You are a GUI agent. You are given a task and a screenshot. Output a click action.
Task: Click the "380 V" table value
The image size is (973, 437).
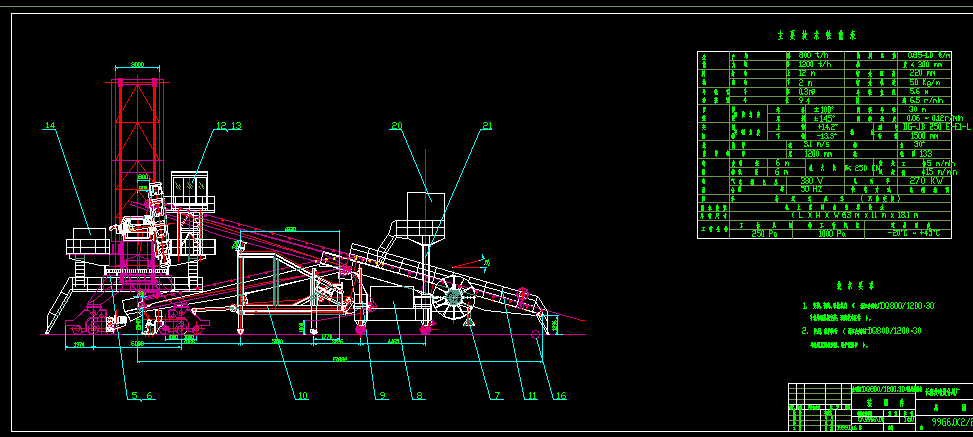tap(812, 181)
